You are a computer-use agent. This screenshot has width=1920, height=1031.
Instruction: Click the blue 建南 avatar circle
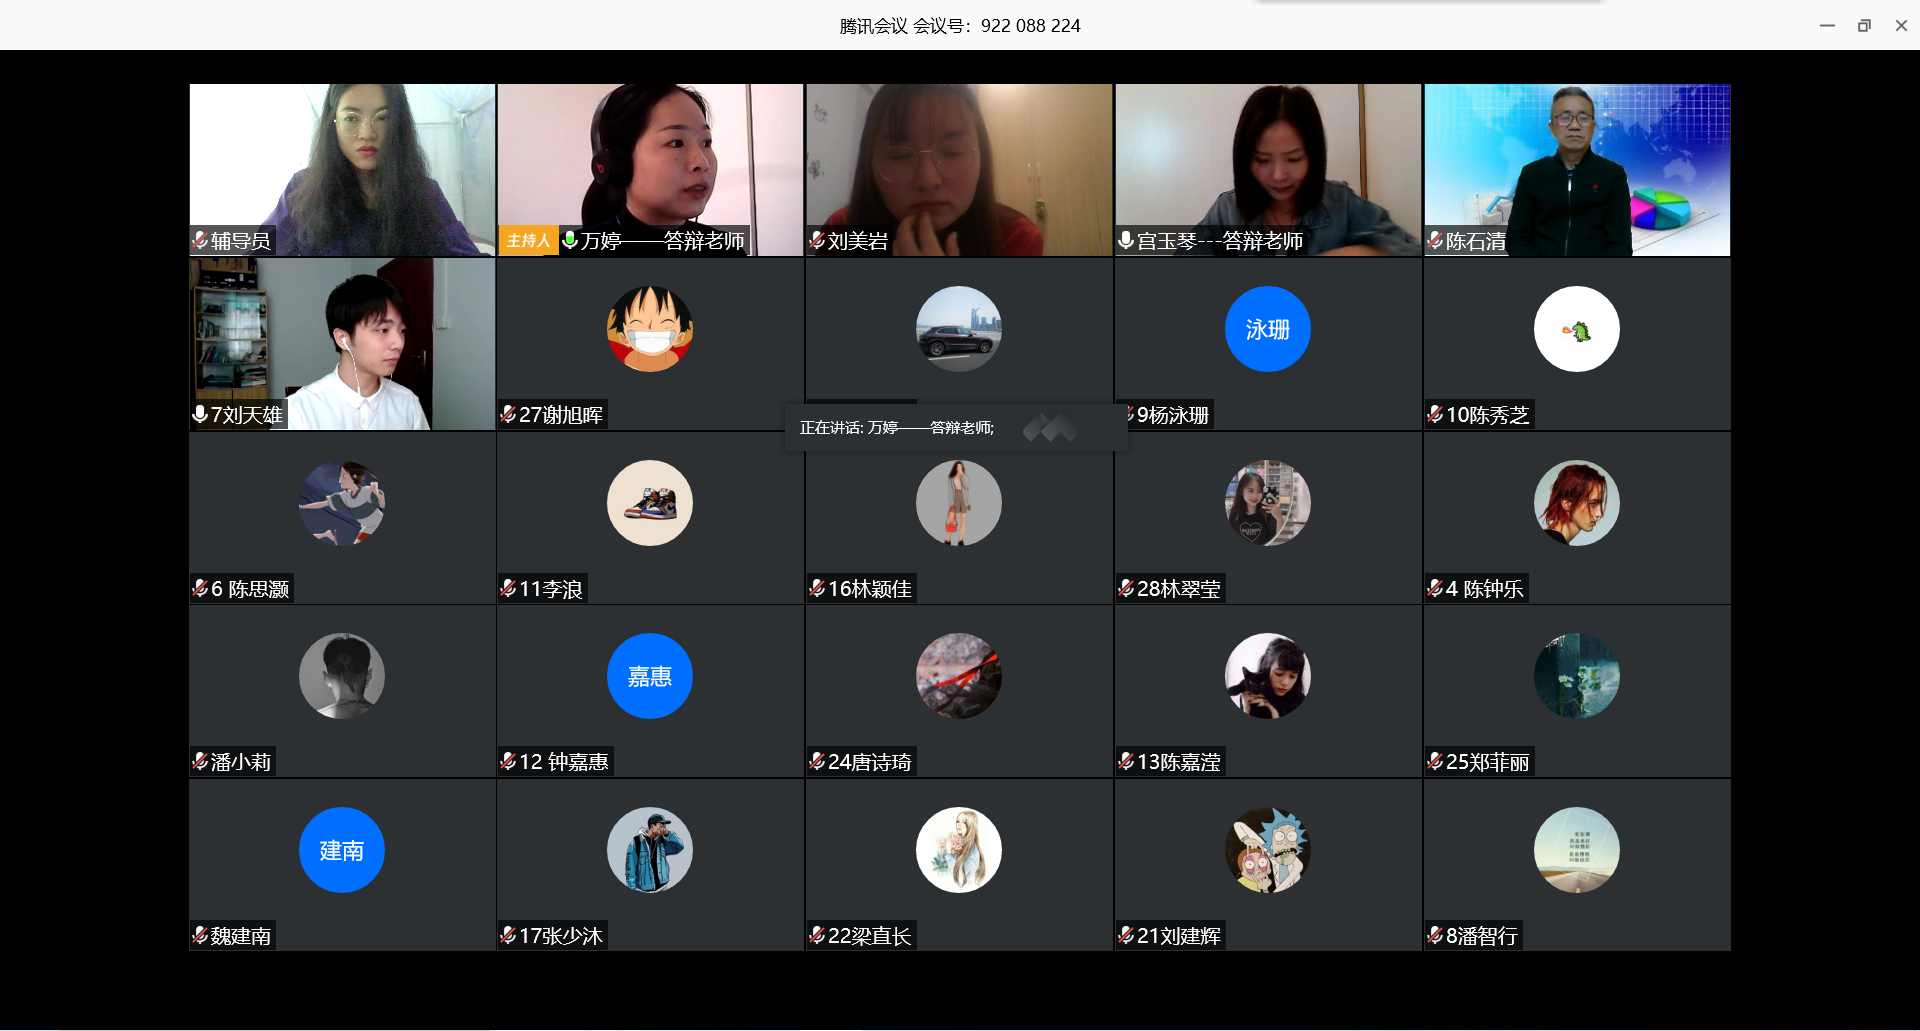click(x=341, y=850)
